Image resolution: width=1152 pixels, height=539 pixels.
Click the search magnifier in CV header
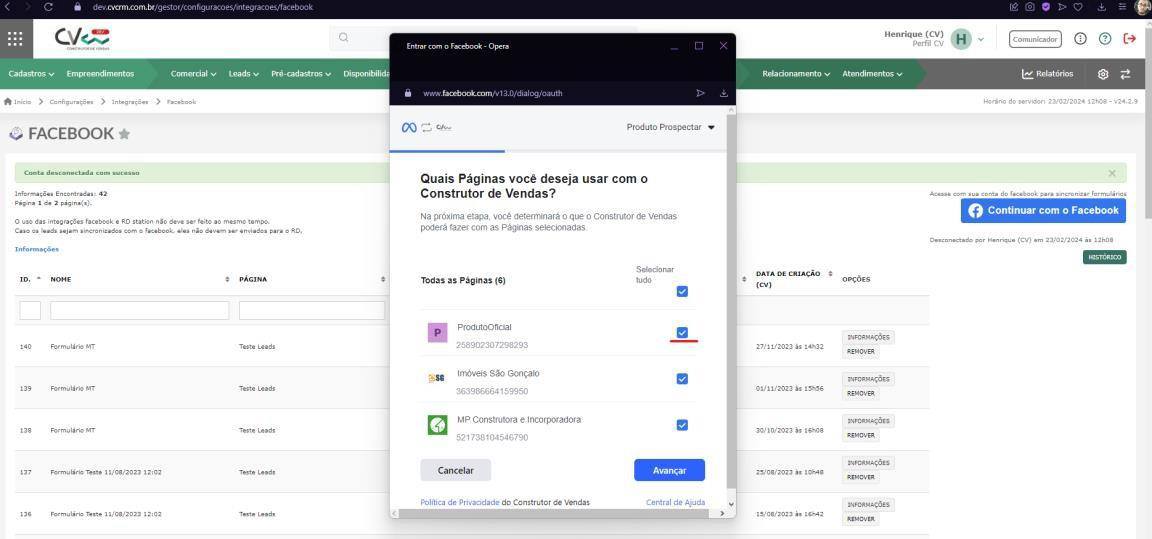pyautogui.click(x=343, y=37)
